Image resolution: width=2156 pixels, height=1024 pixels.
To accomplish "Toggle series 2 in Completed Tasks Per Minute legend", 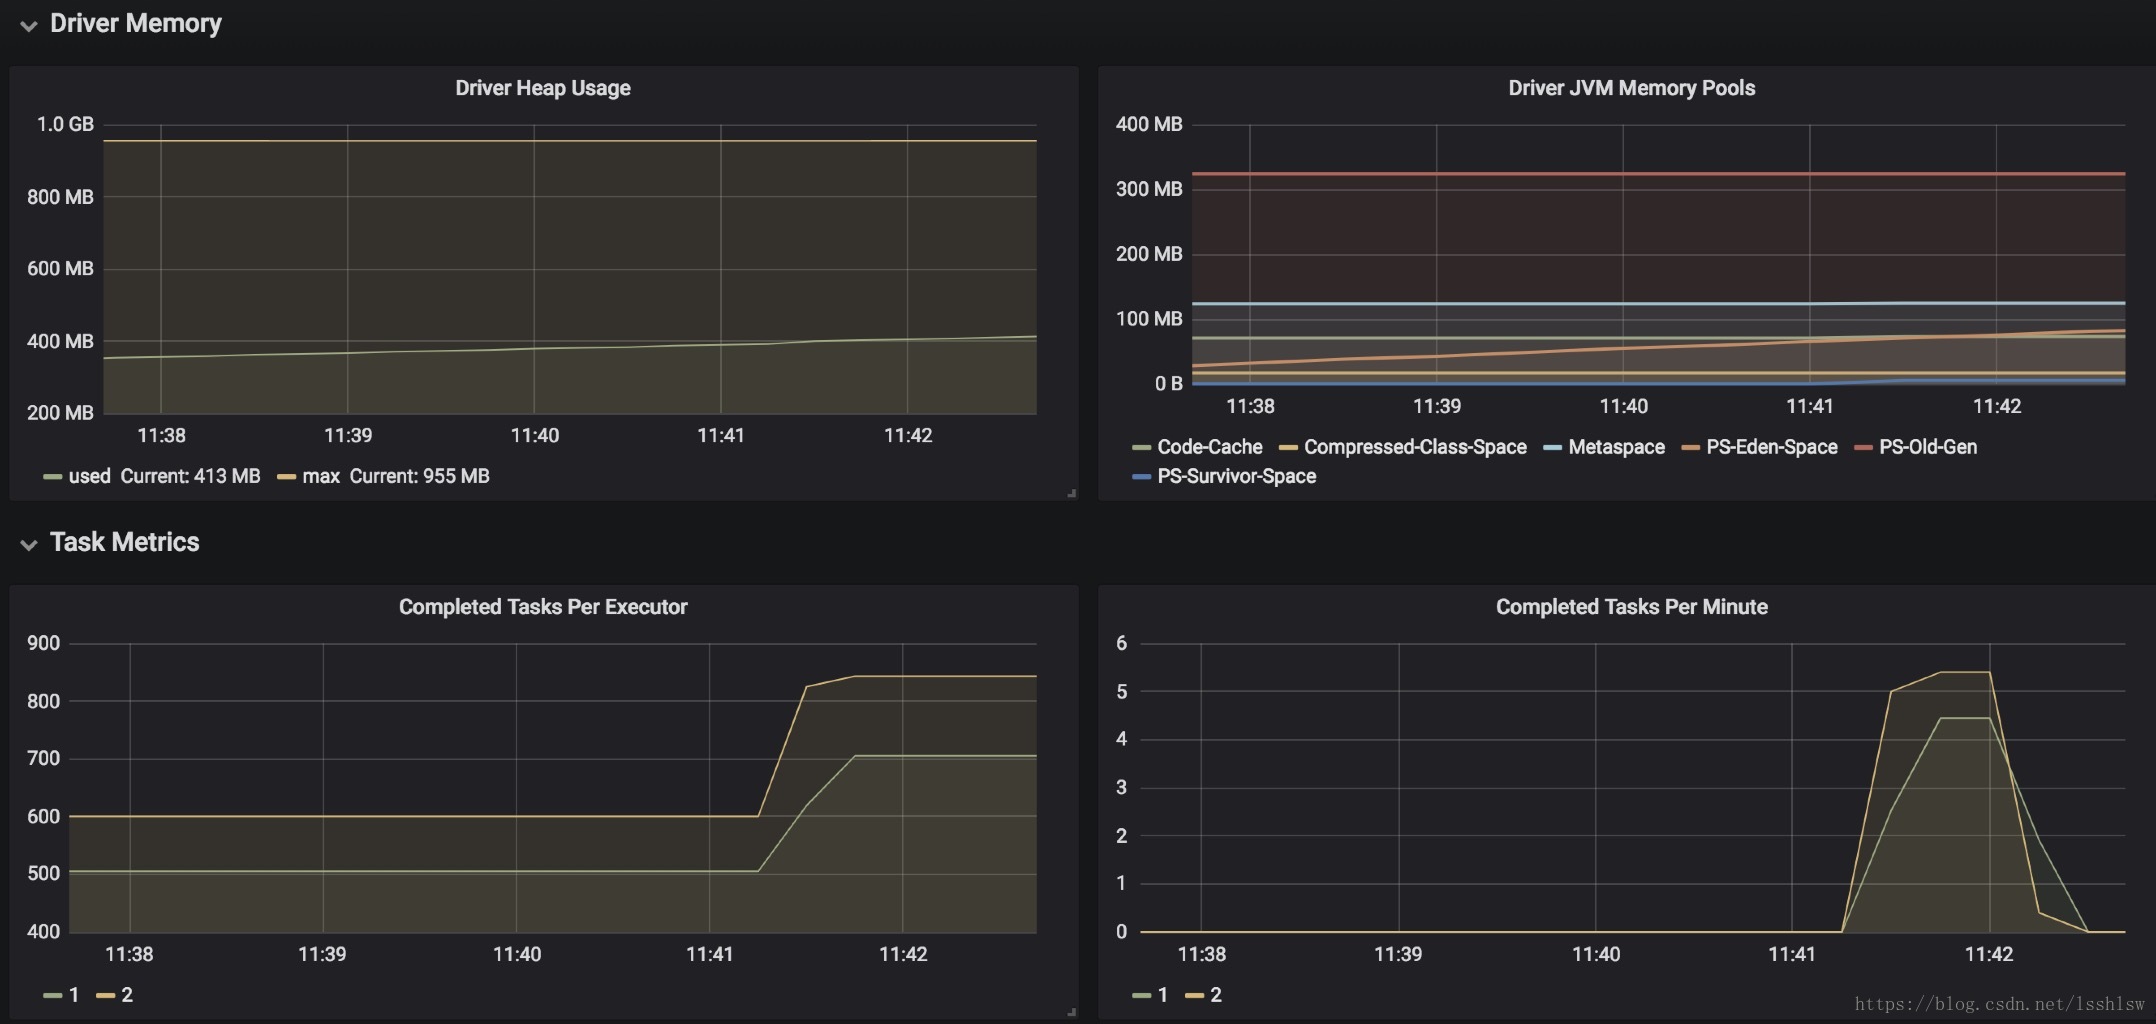I will coord(1216,995).
